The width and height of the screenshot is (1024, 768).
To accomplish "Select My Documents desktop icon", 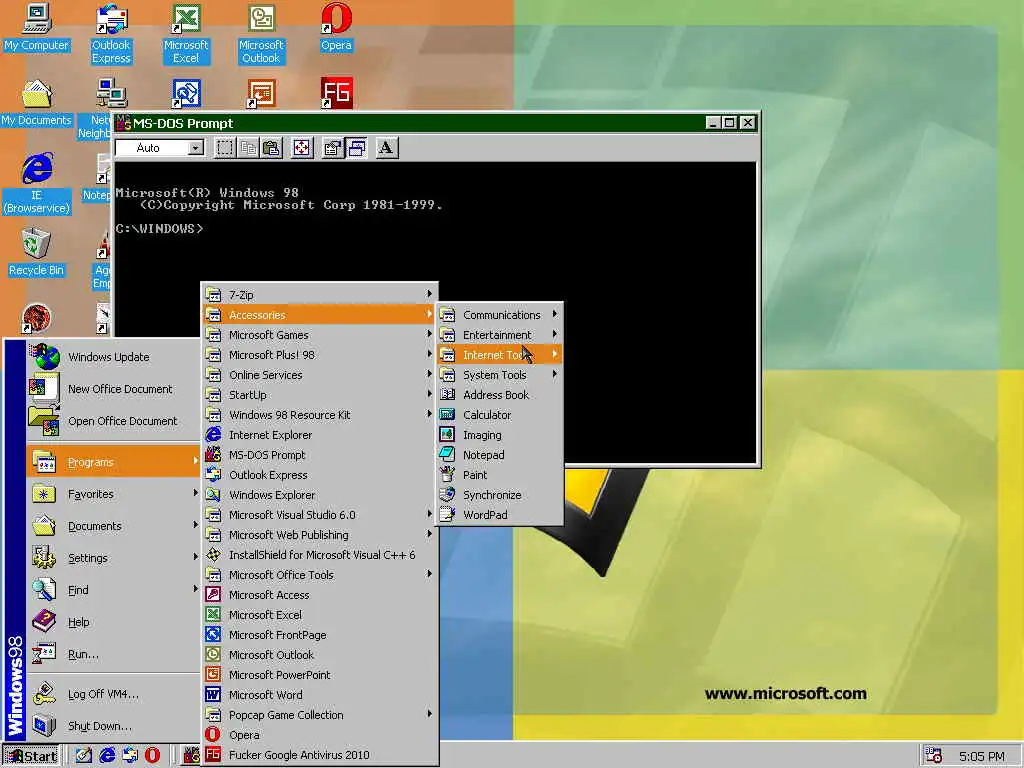I will [x=37, y=103].
